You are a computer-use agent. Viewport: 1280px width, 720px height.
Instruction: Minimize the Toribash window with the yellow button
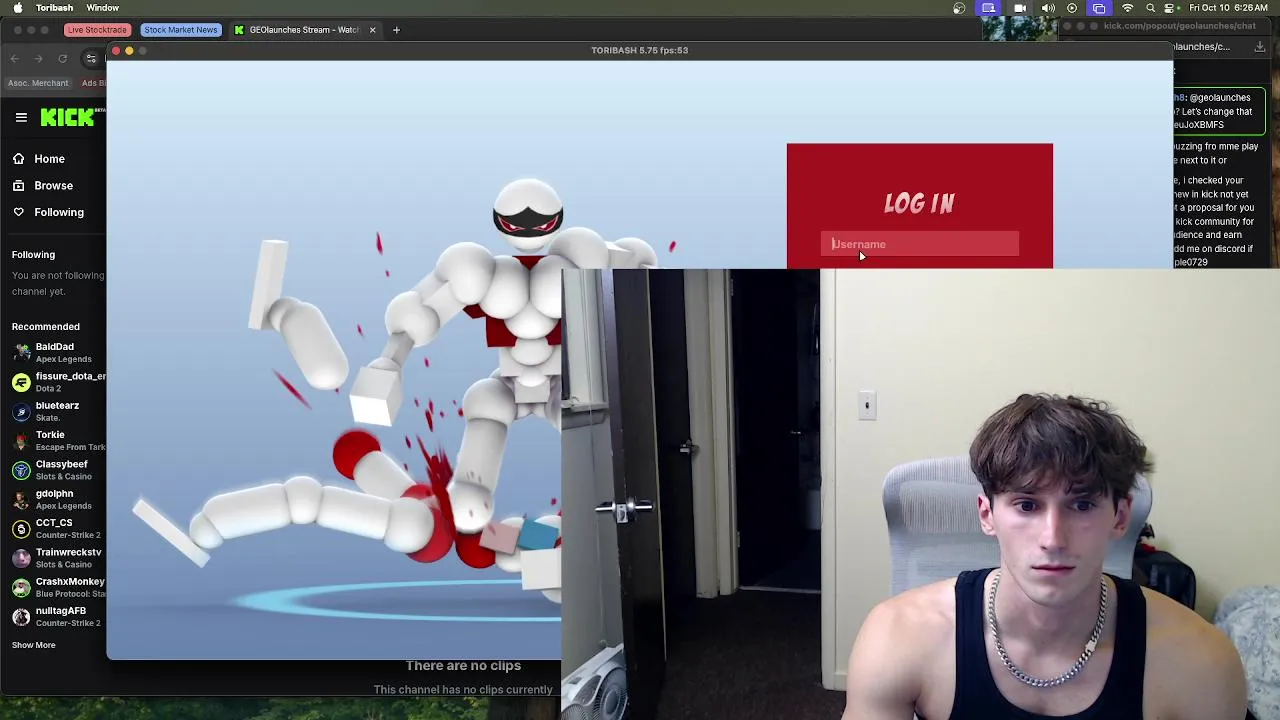[x=129, y=50]
